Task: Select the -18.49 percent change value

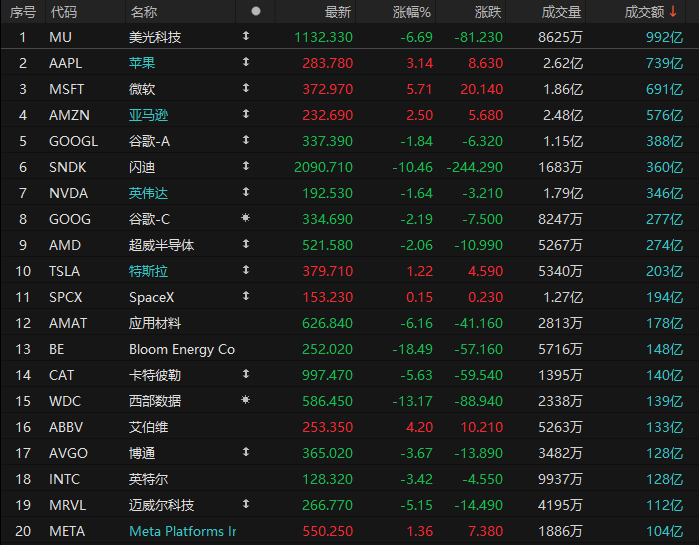Action: pos(412,349)
